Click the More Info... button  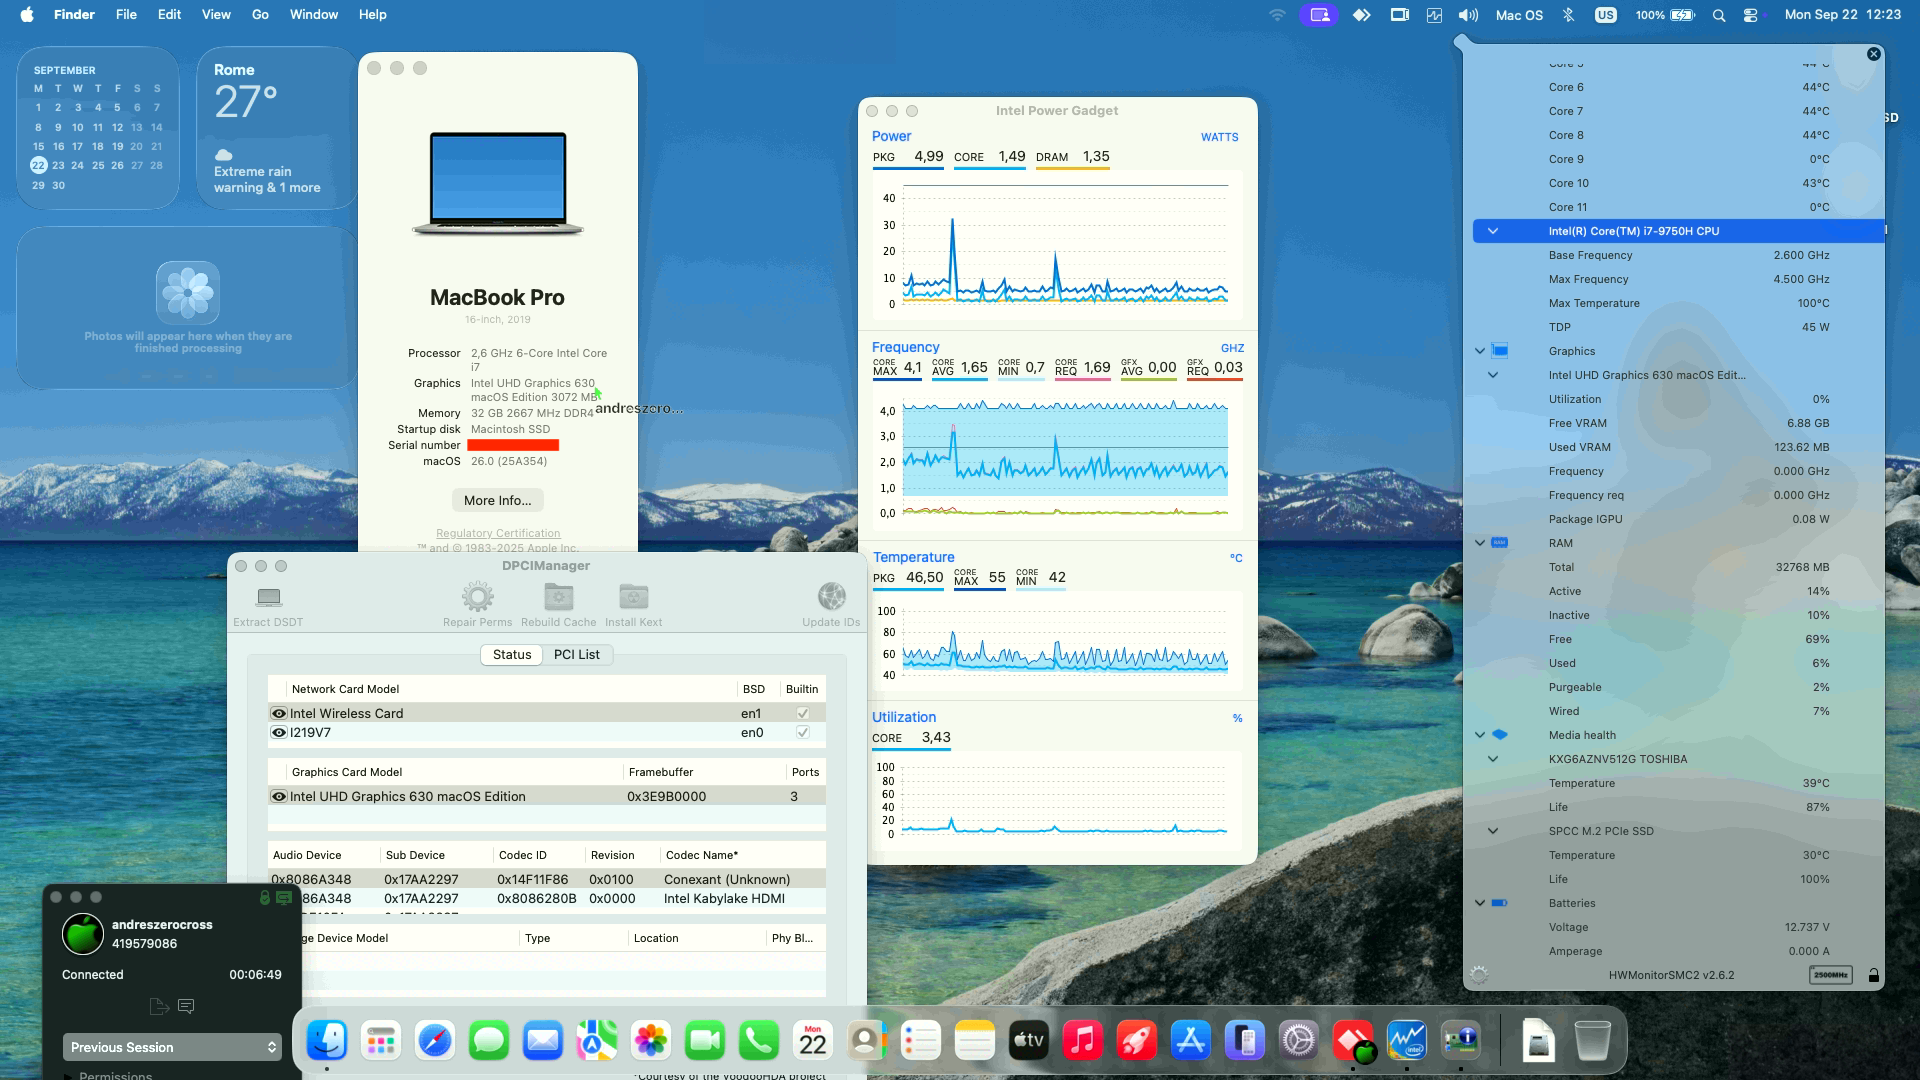[498, 500]
